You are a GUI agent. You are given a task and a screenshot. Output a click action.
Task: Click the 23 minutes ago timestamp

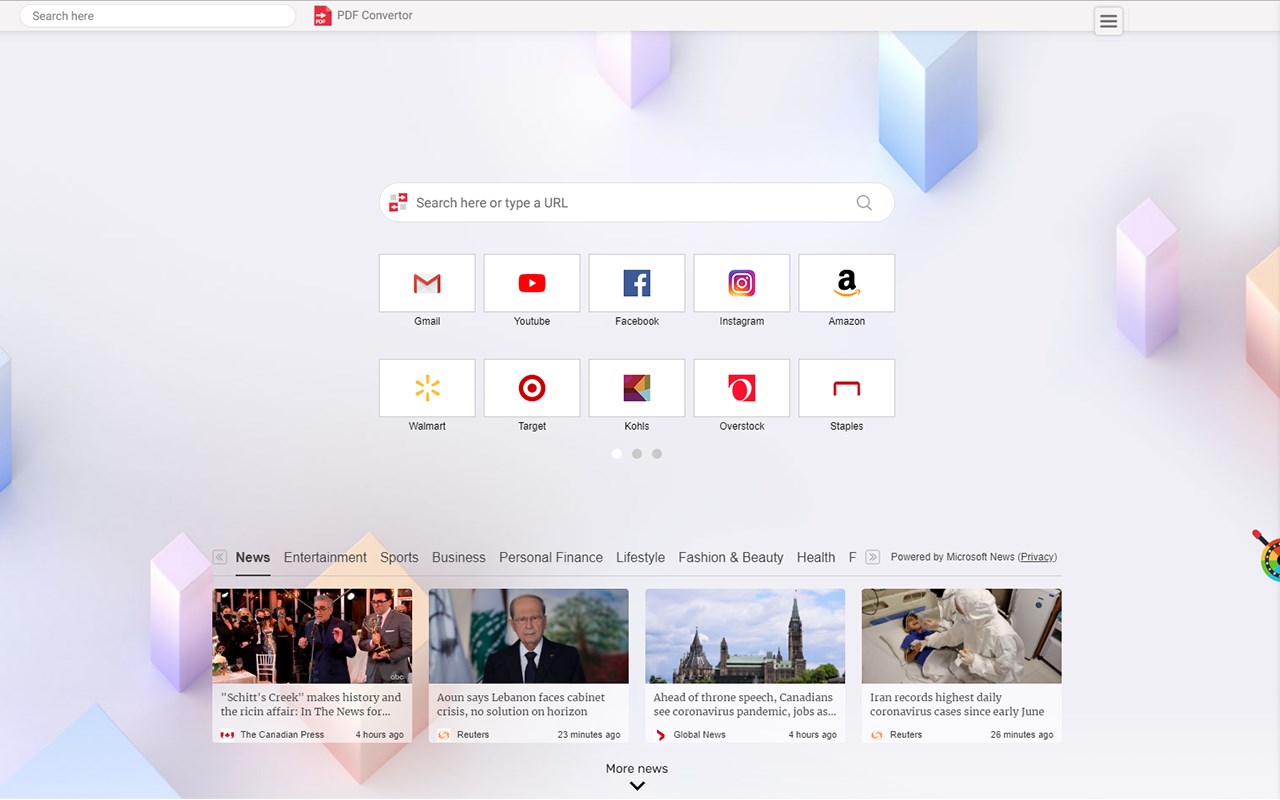[x=589, y=735]
